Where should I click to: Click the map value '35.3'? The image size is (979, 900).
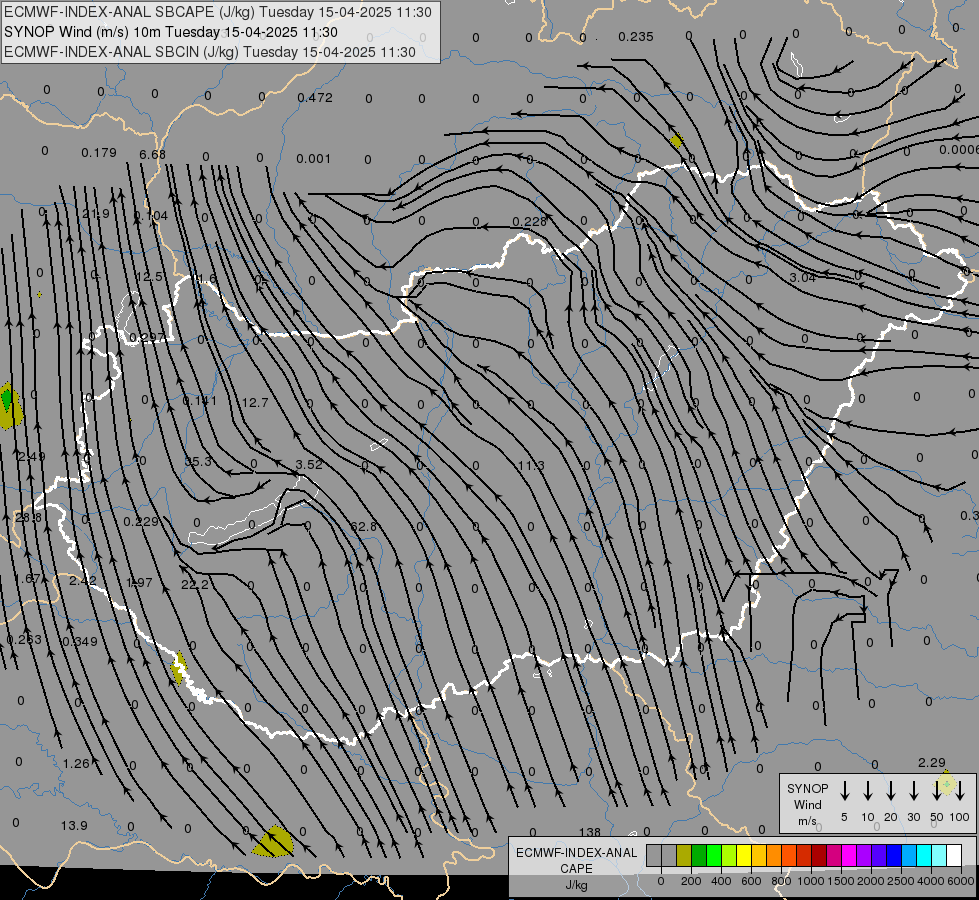(x=198, y=462)
